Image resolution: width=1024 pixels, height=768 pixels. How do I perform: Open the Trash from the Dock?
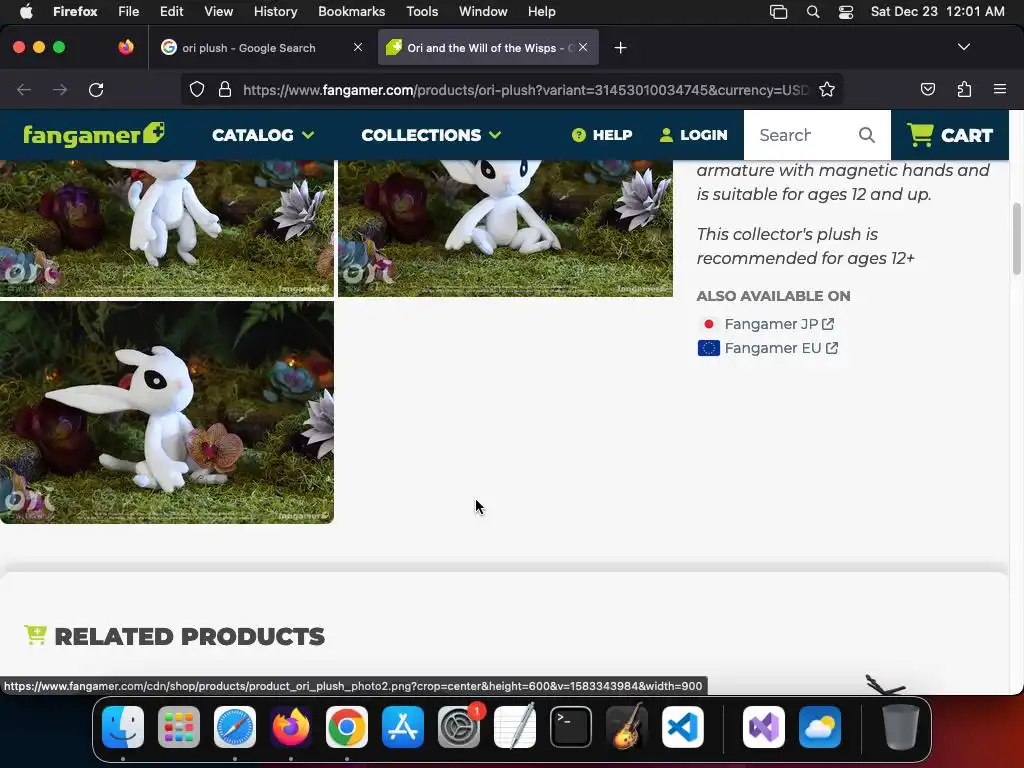pyautogui.click(x=901, y=727)
